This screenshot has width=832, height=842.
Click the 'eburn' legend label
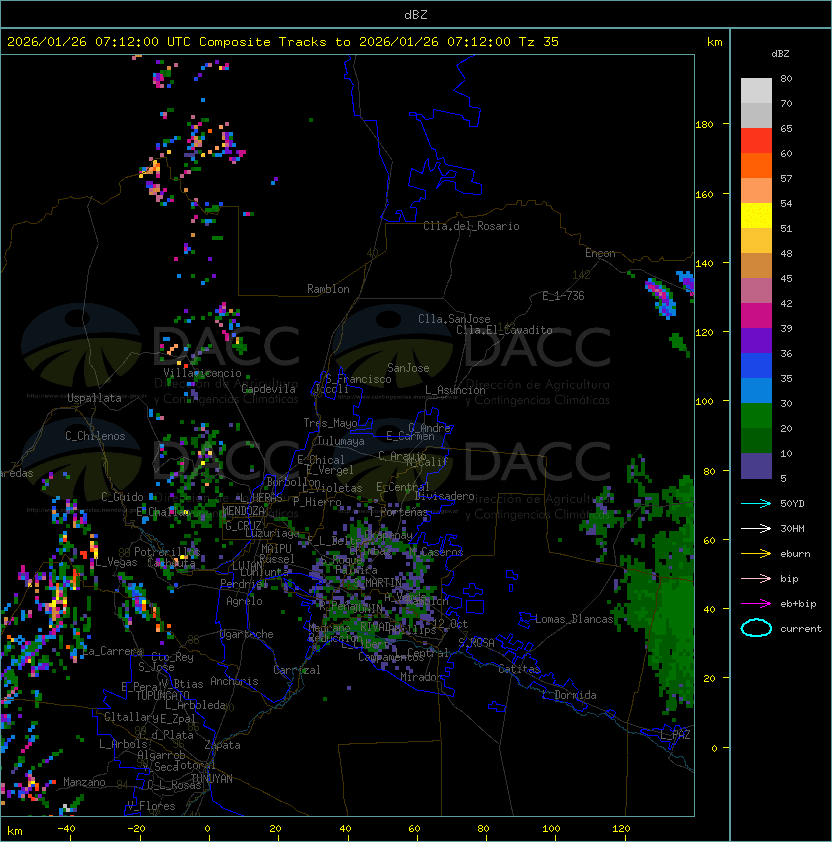click(x=795, y=554)
